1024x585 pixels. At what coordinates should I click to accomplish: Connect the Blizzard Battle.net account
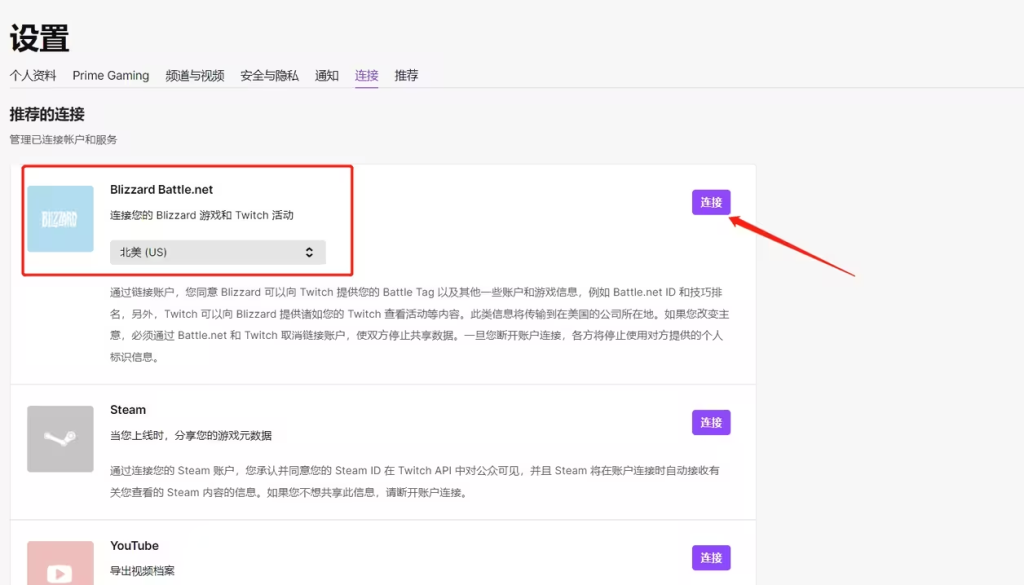[x=711, y=202]
